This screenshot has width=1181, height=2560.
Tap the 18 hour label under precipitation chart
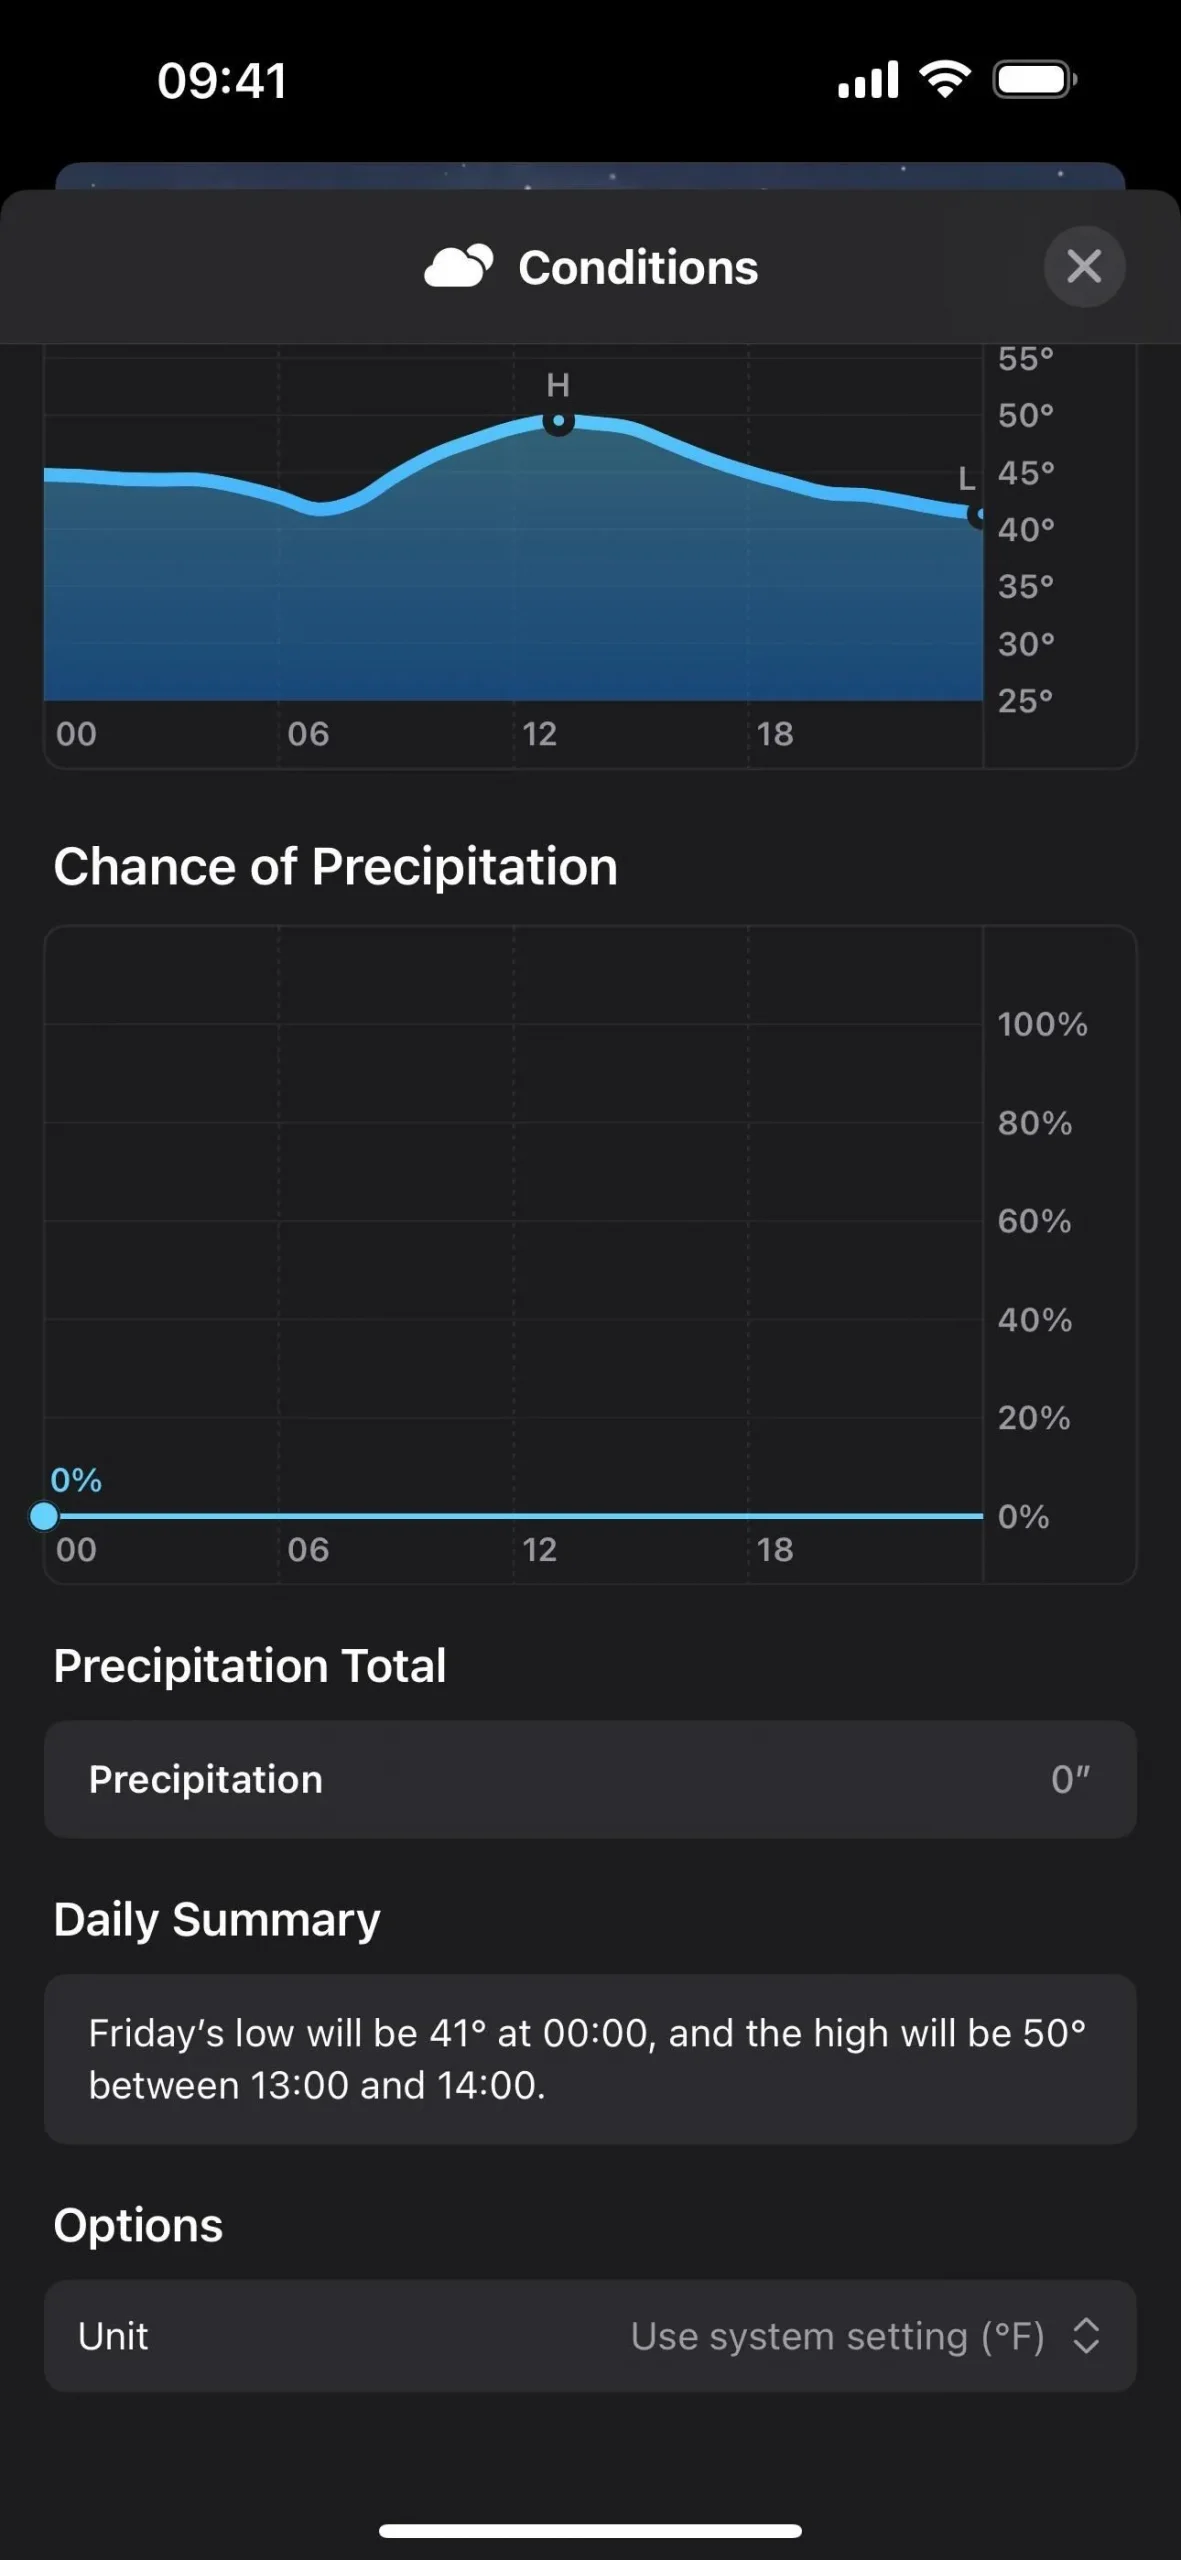point(775,1549)
